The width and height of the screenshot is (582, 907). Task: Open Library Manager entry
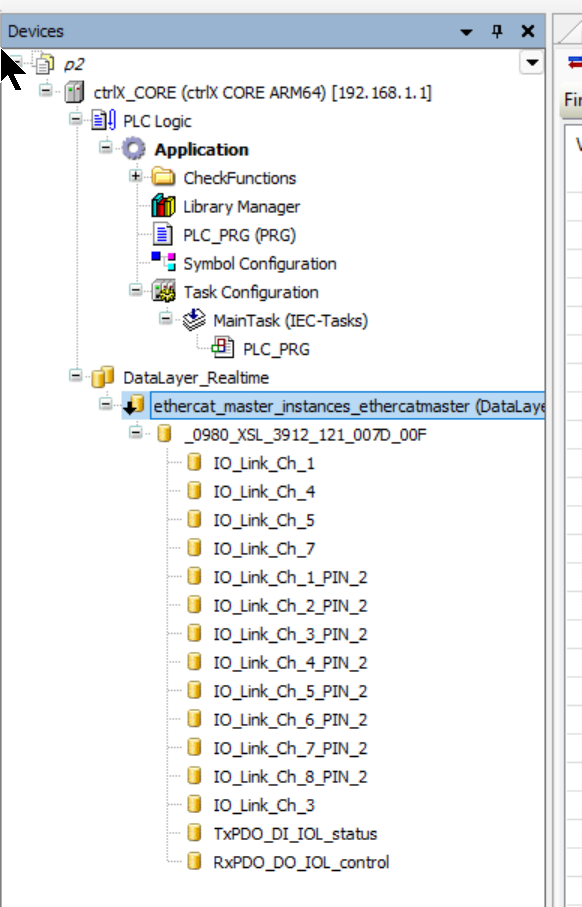[x=241, y=207]
